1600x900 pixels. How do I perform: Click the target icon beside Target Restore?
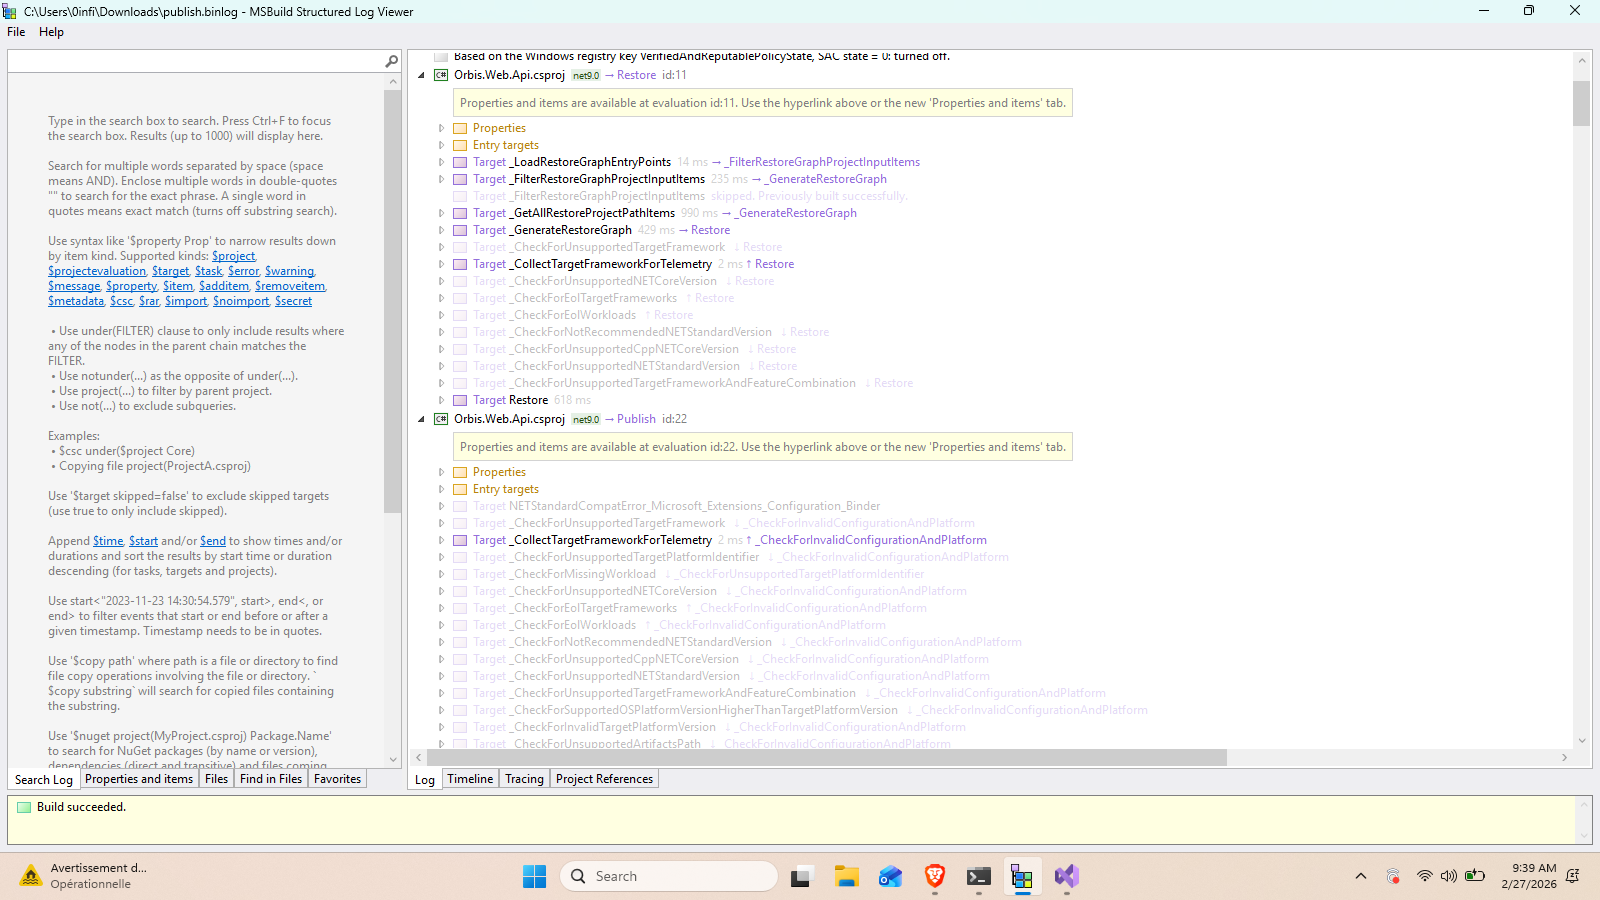[460, 399]
